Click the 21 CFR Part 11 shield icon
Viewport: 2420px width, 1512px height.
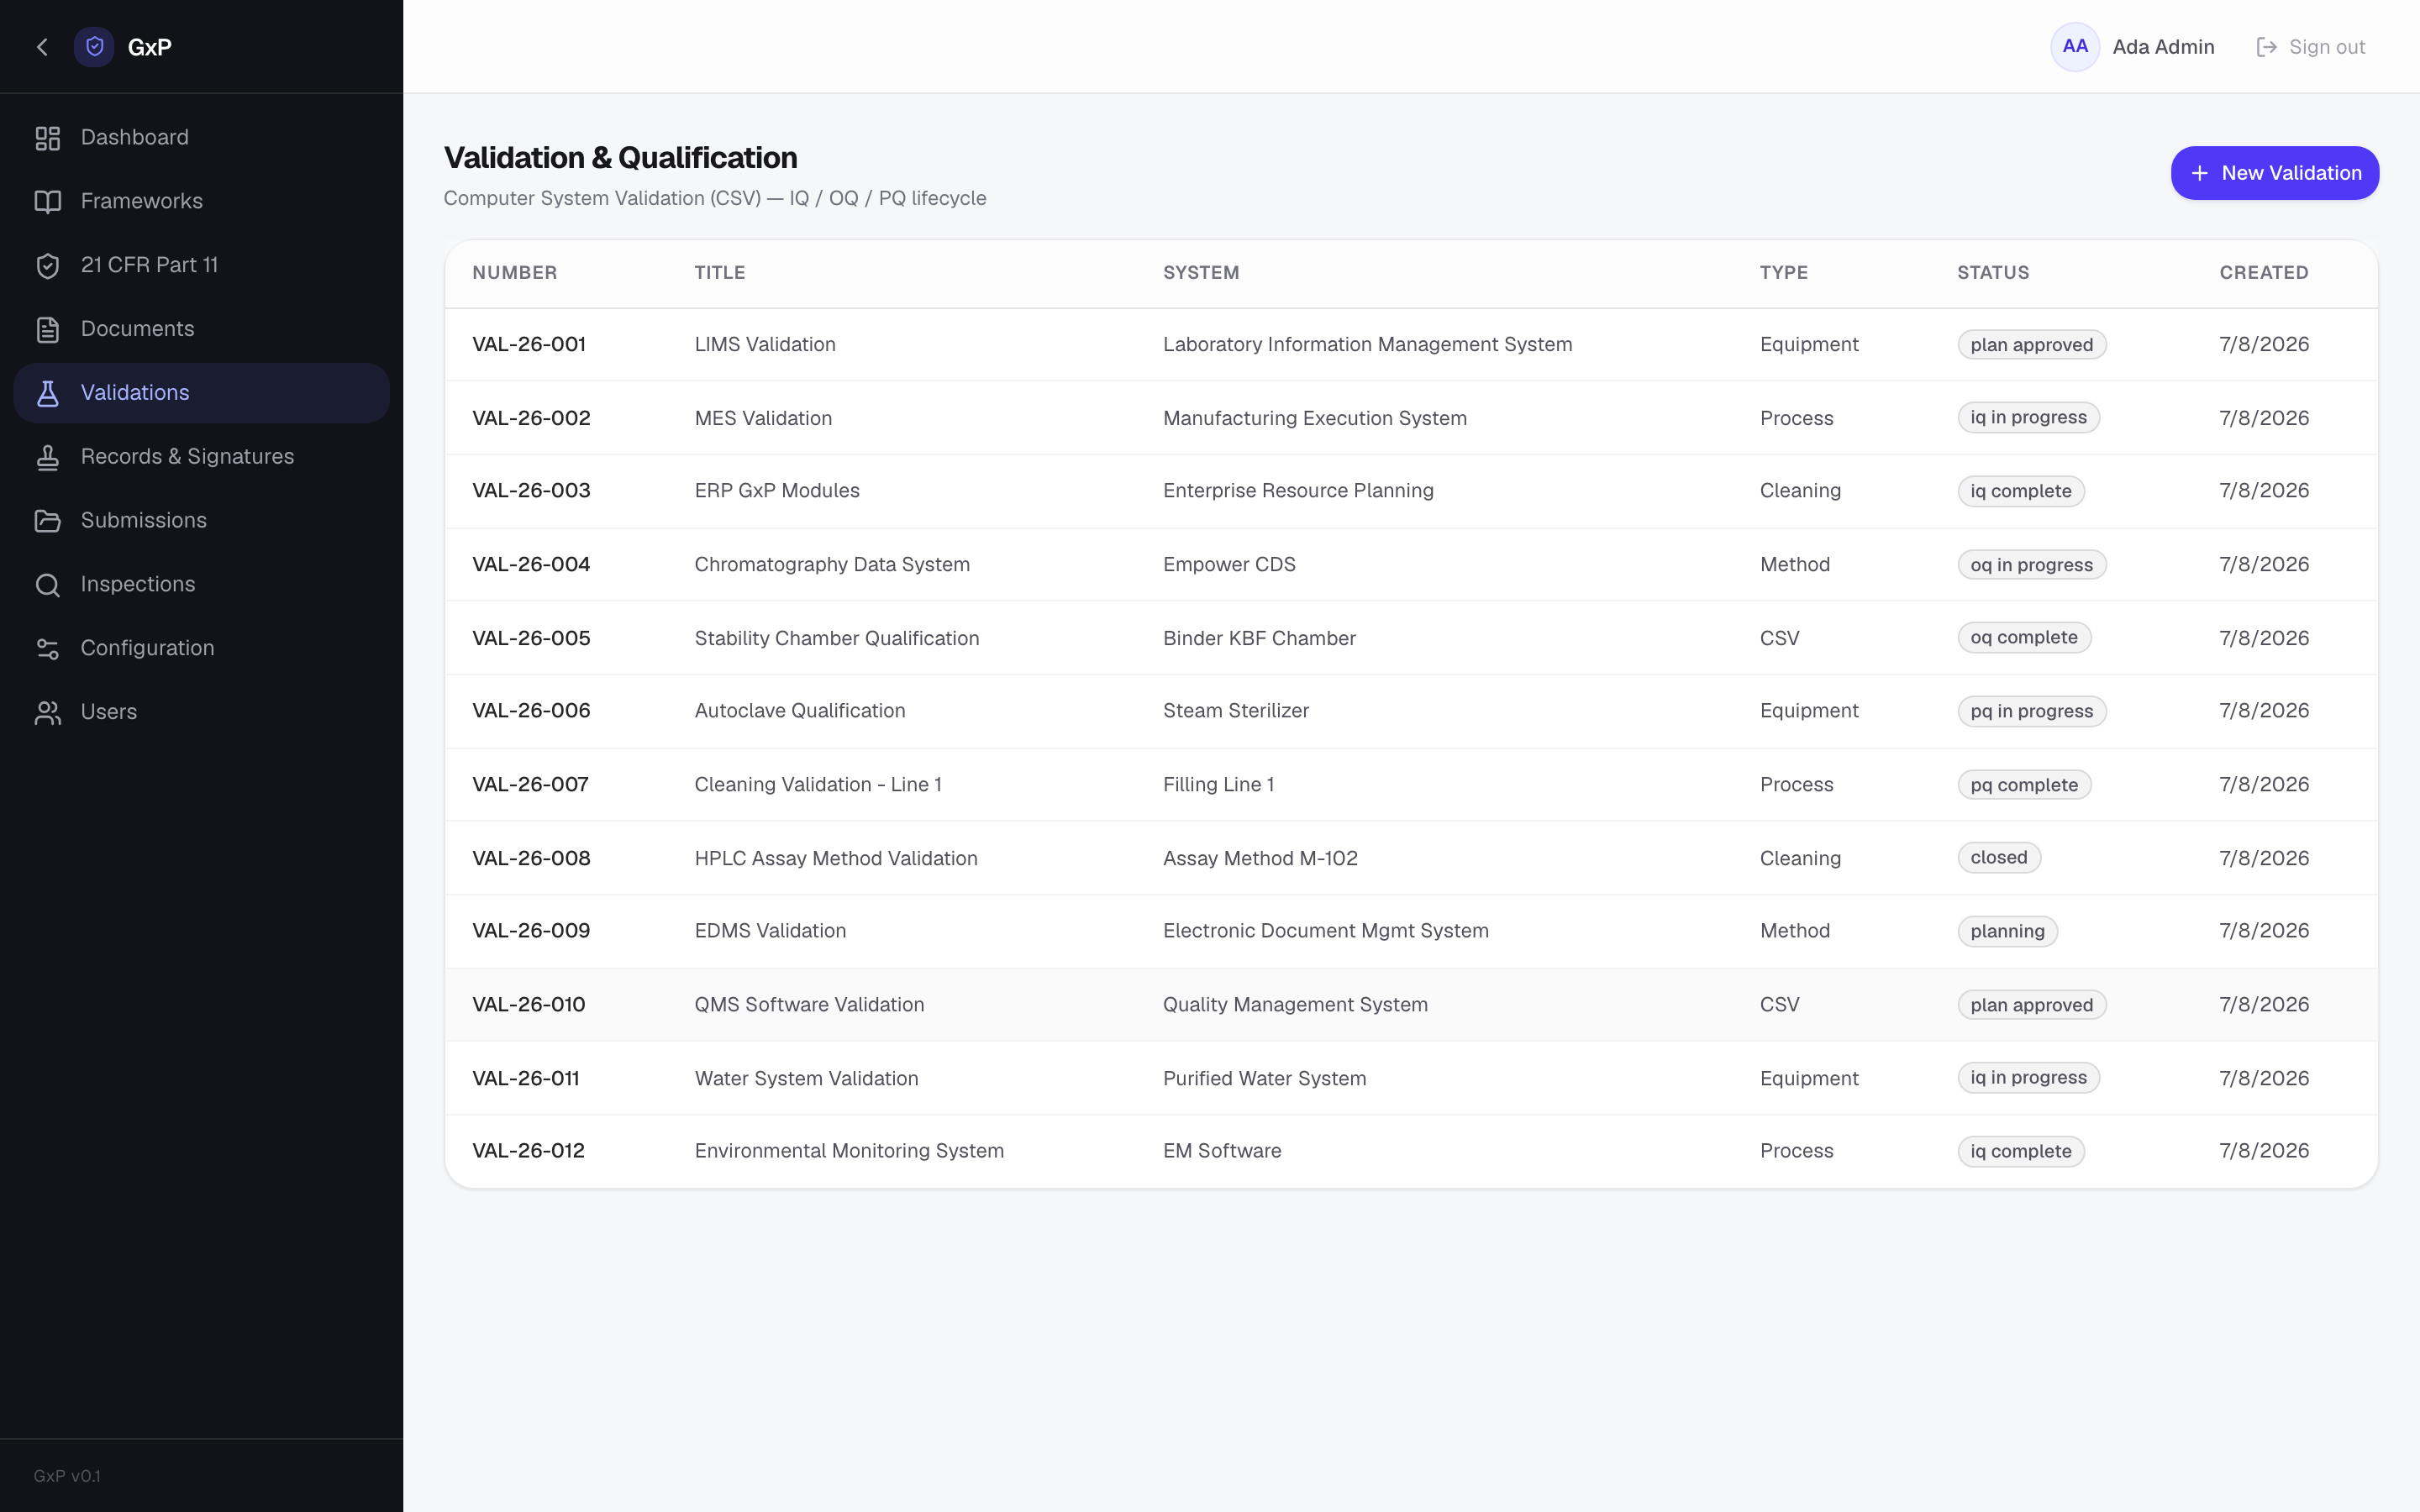48,266
